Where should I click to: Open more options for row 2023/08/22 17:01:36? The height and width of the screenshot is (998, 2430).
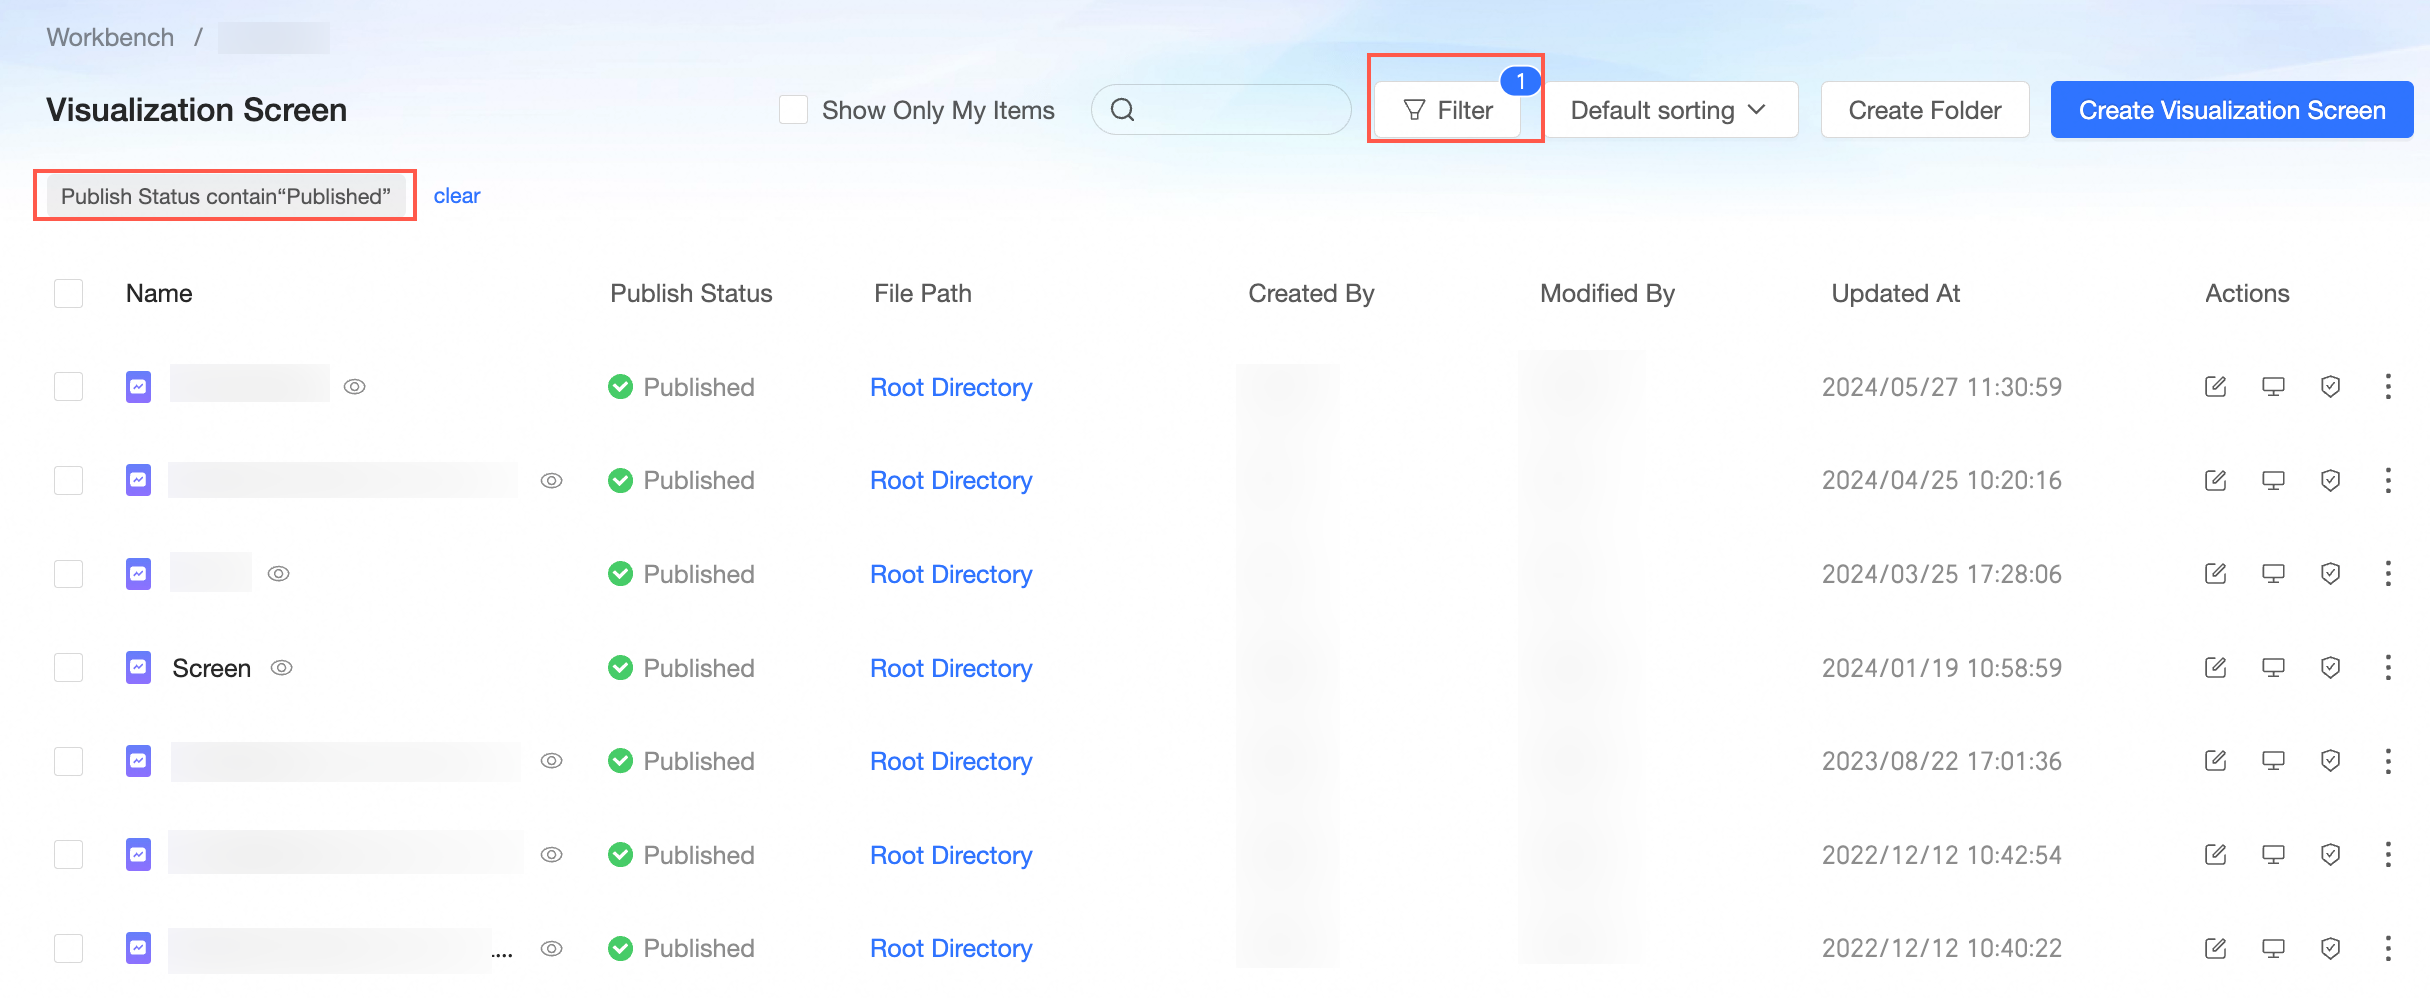pos(2388,761)
